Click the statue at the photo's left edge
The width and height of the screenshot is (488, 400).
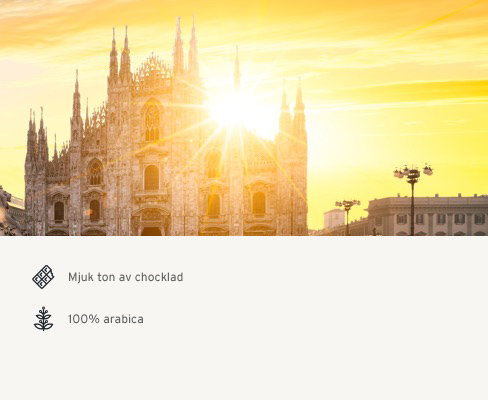(x=7, y=212)
